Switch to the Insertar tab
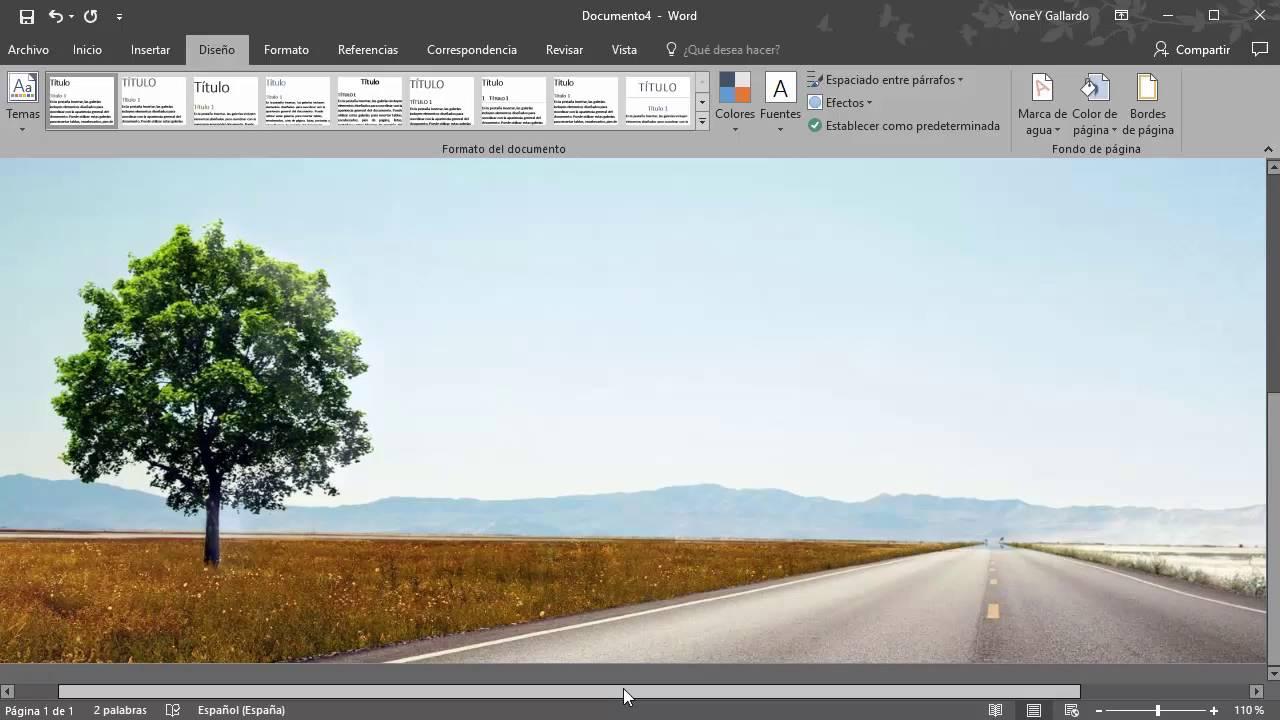The image size is (1280, 720). tap(150, 50)
